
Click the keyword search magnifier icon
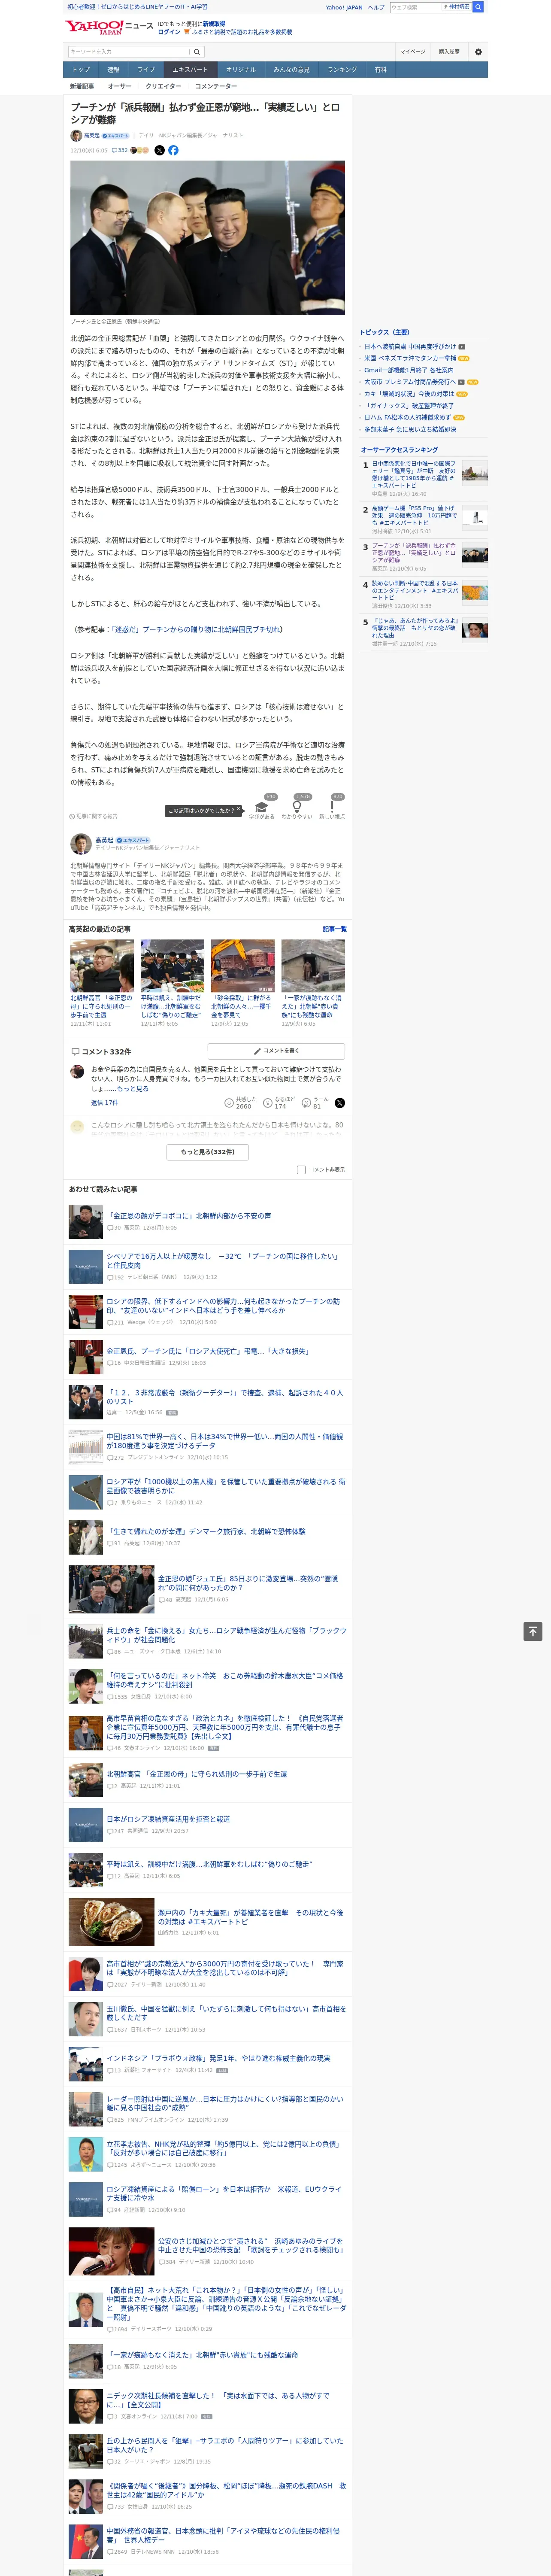197,52
